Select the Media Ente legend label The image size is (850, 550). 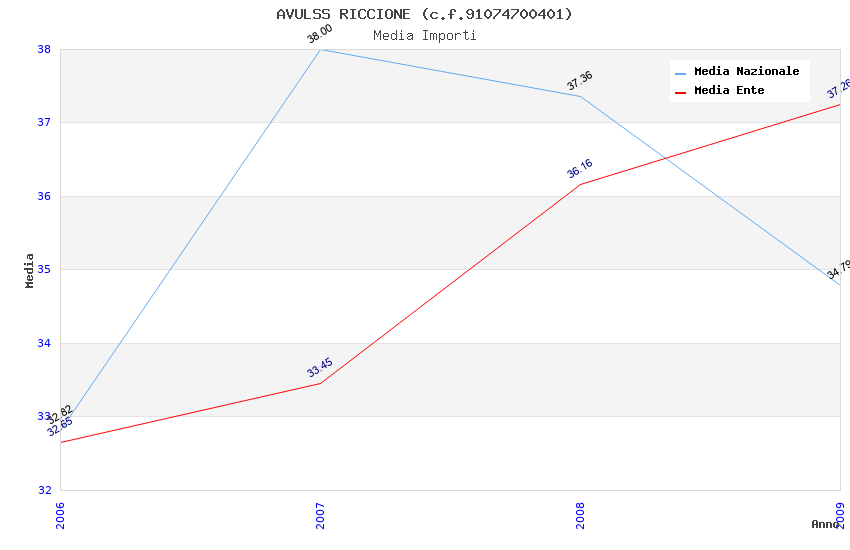(729, 91)
